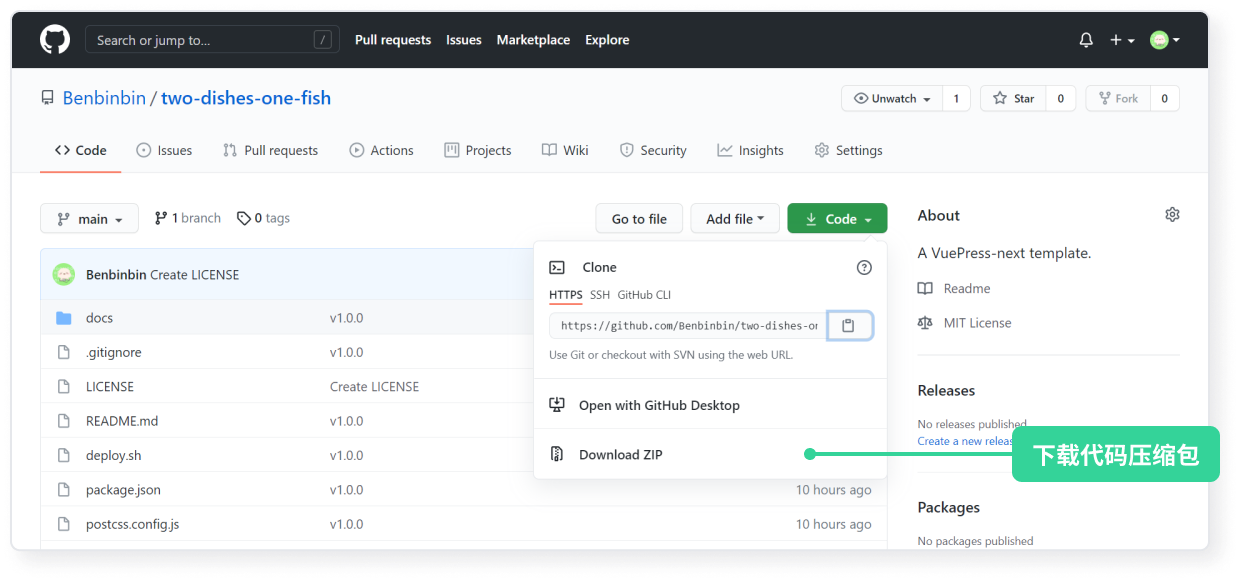Choose Download ZIP

710,454
